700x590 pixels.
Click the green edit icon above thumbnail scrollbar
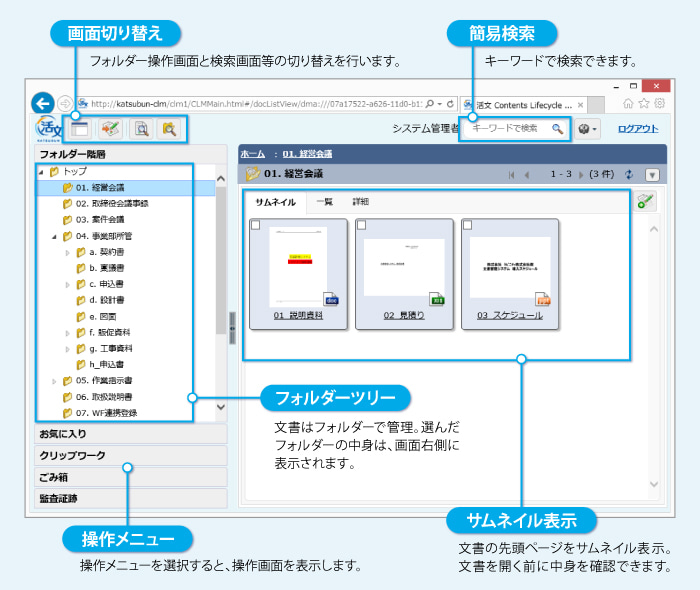(645, 201)
